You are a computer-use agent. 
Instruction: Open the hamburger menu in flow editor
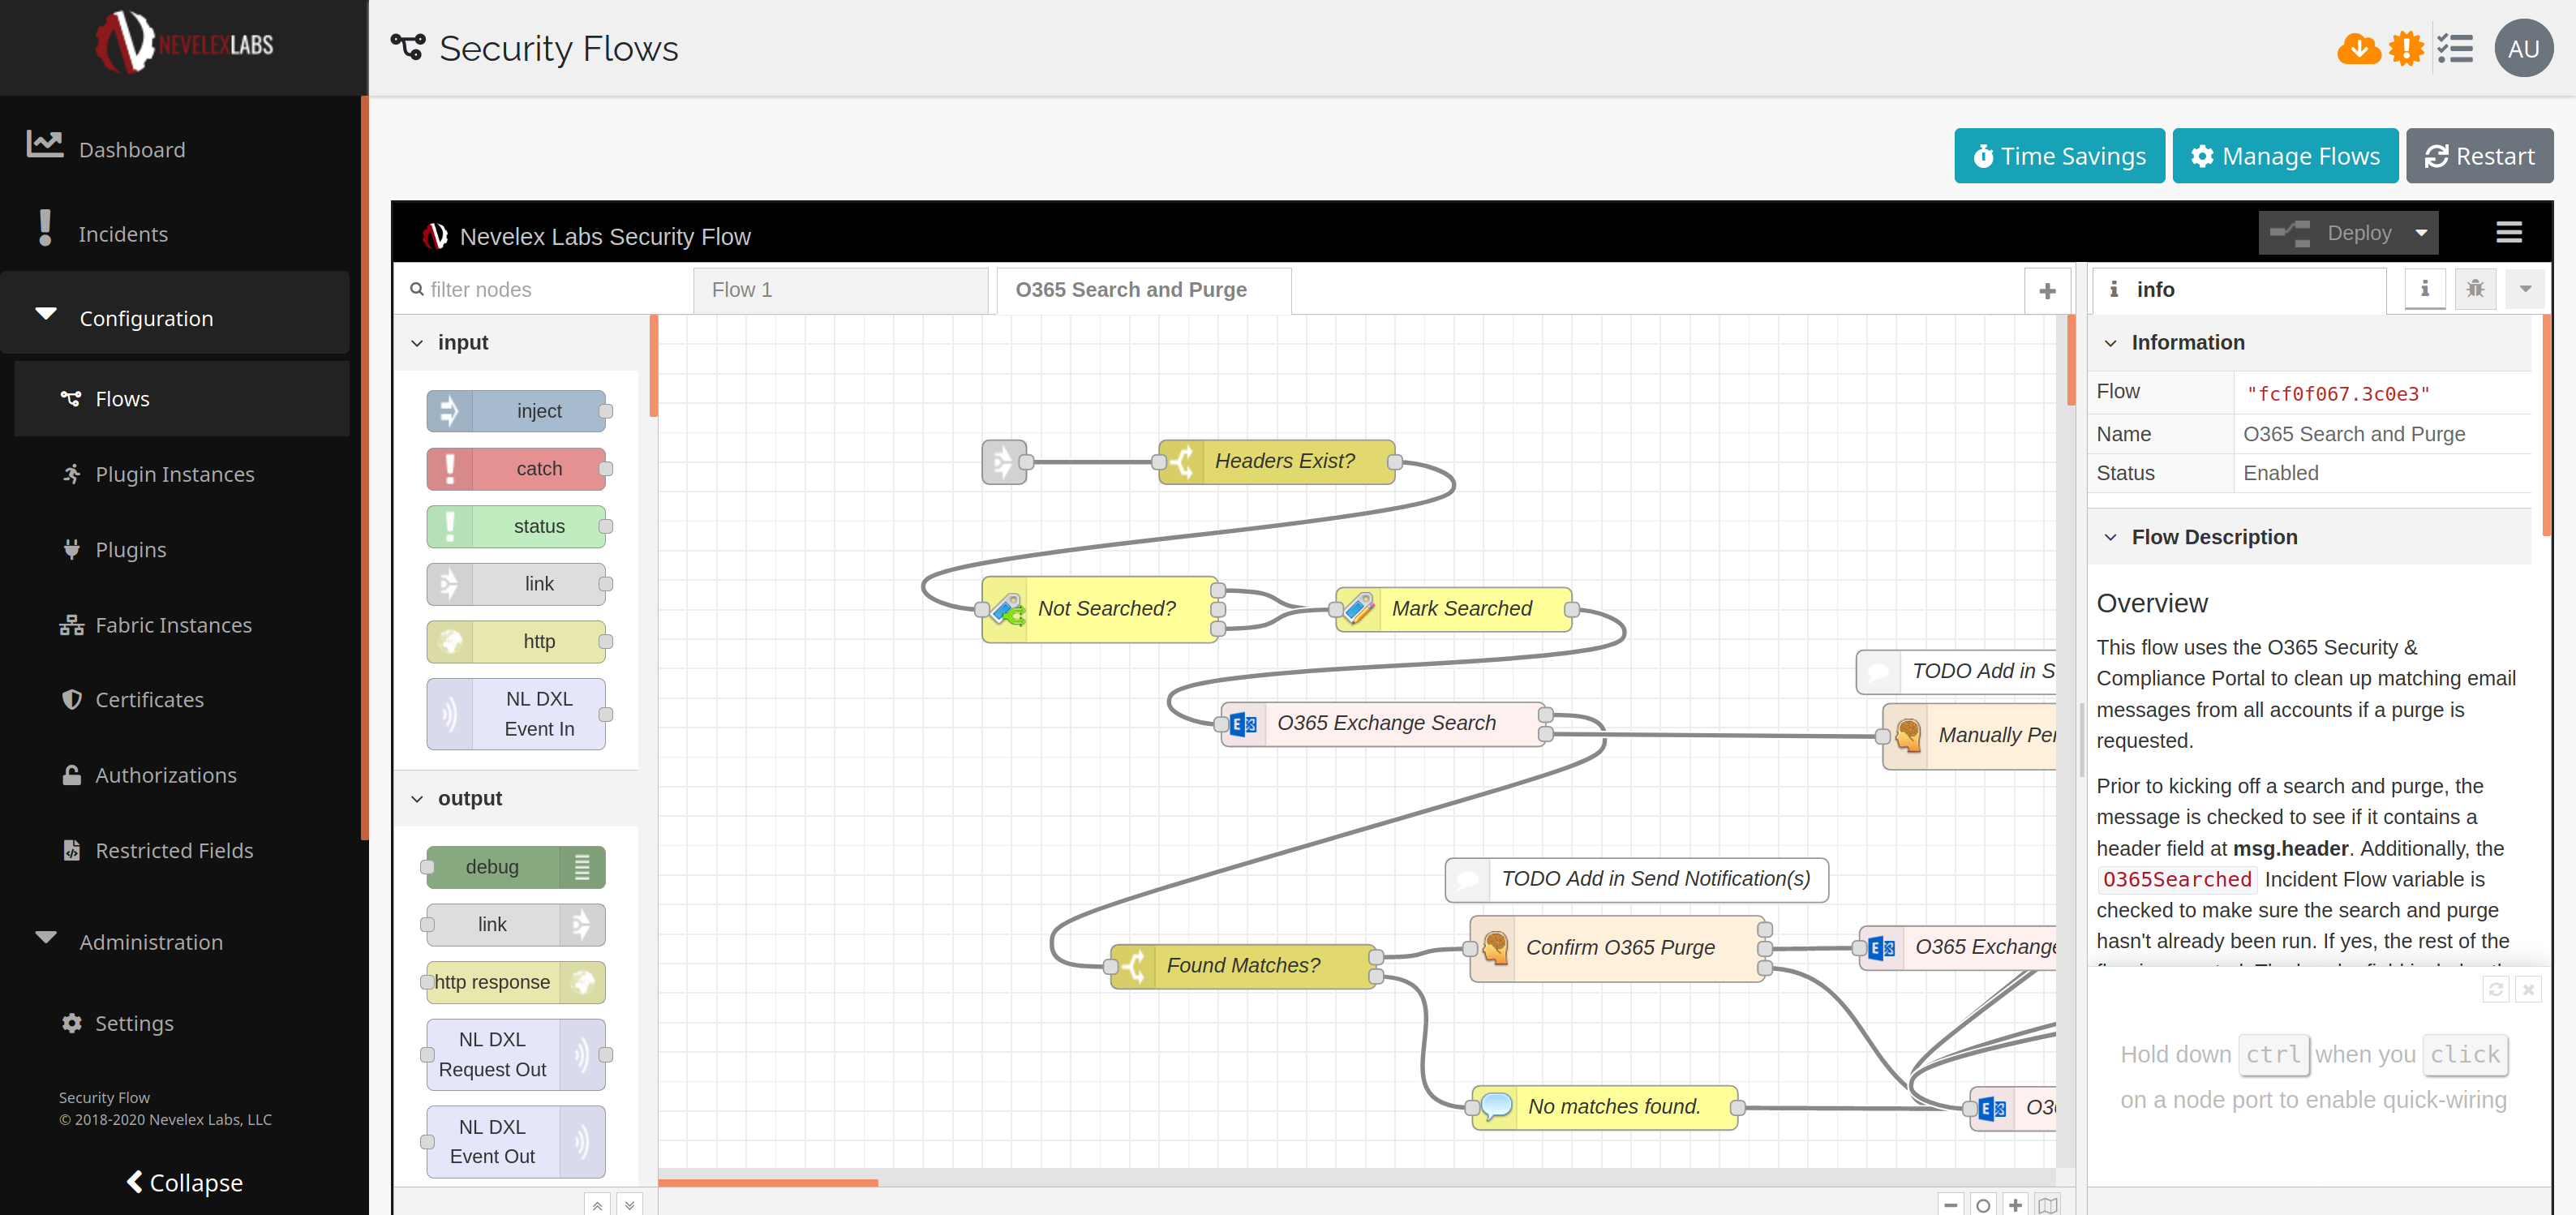(x=2508, y=233)
